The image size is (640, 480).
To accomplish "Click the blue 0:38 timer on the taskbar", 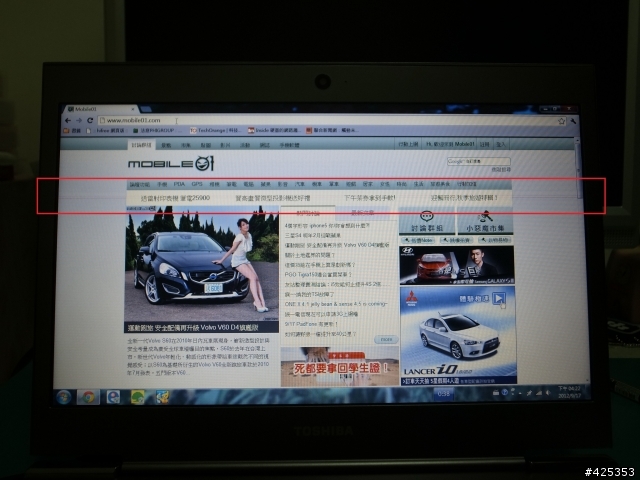I will 443,394.
